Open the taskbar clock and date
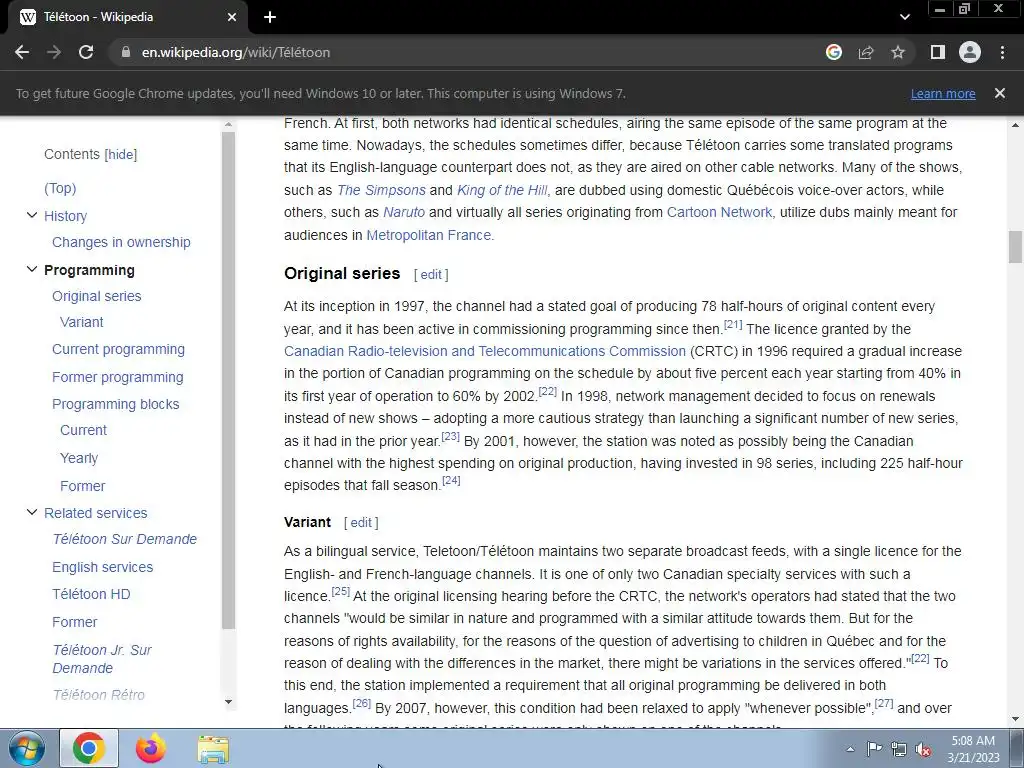The height and width of the screenshot is (768, 1024). pyautogui.click(x=973, y=749)
